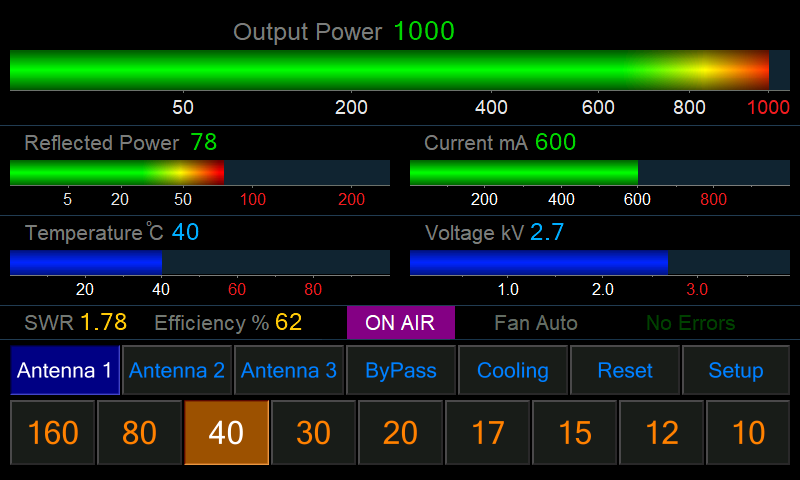Select the 10 meter band
This screenshot has height=480, width=800.
point(749,433)
